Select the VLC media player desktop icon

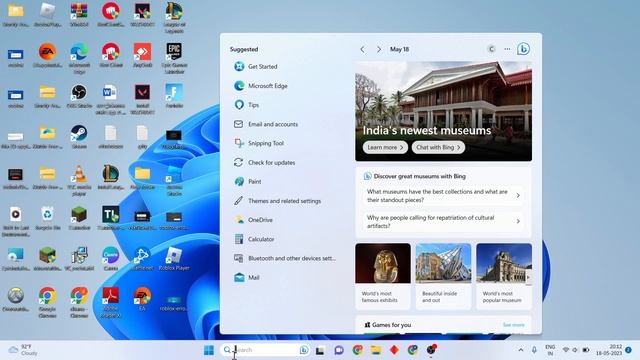[79, 180]
